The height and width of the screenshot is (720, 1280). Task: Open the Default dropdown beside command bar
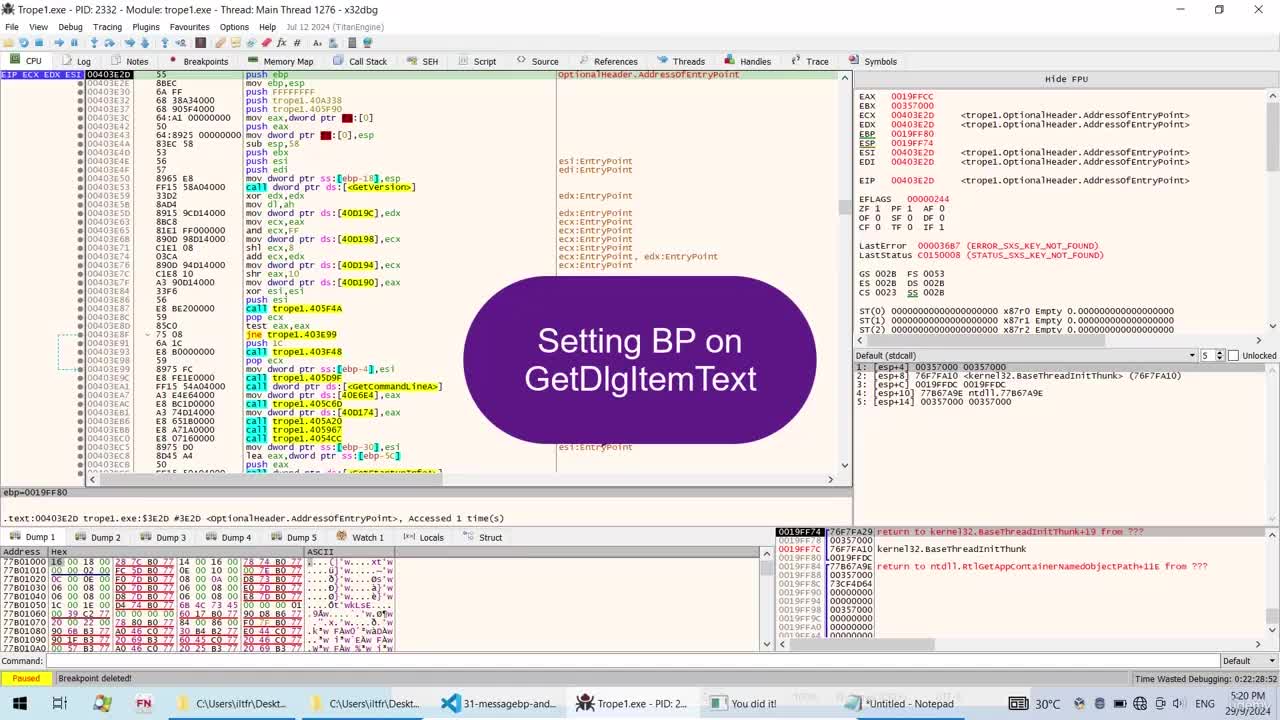click(1249, 661)
